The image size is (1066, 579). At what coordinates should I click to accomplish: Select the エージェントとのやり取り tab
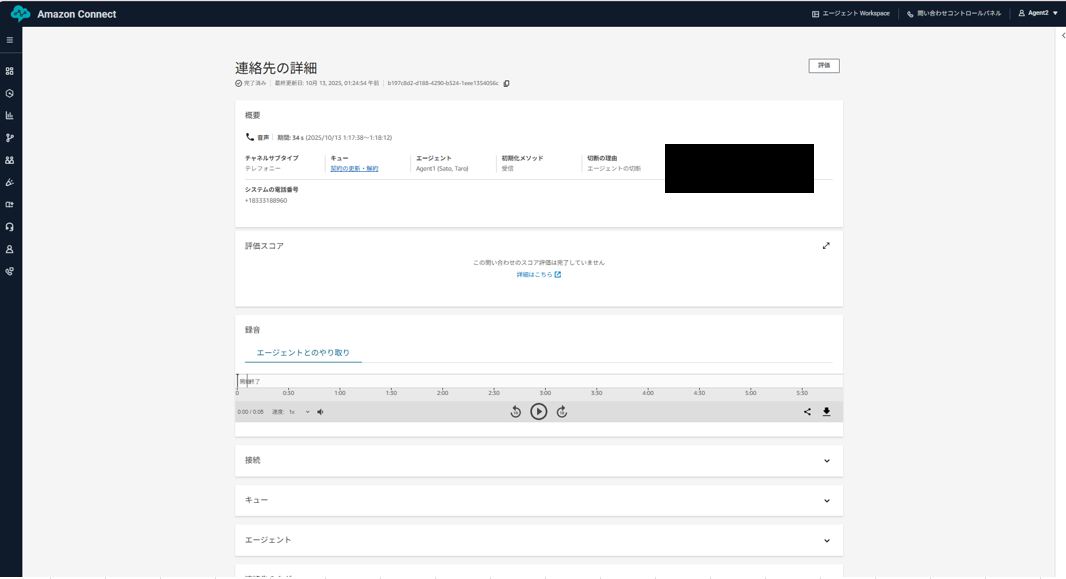[x=303, y=353]
